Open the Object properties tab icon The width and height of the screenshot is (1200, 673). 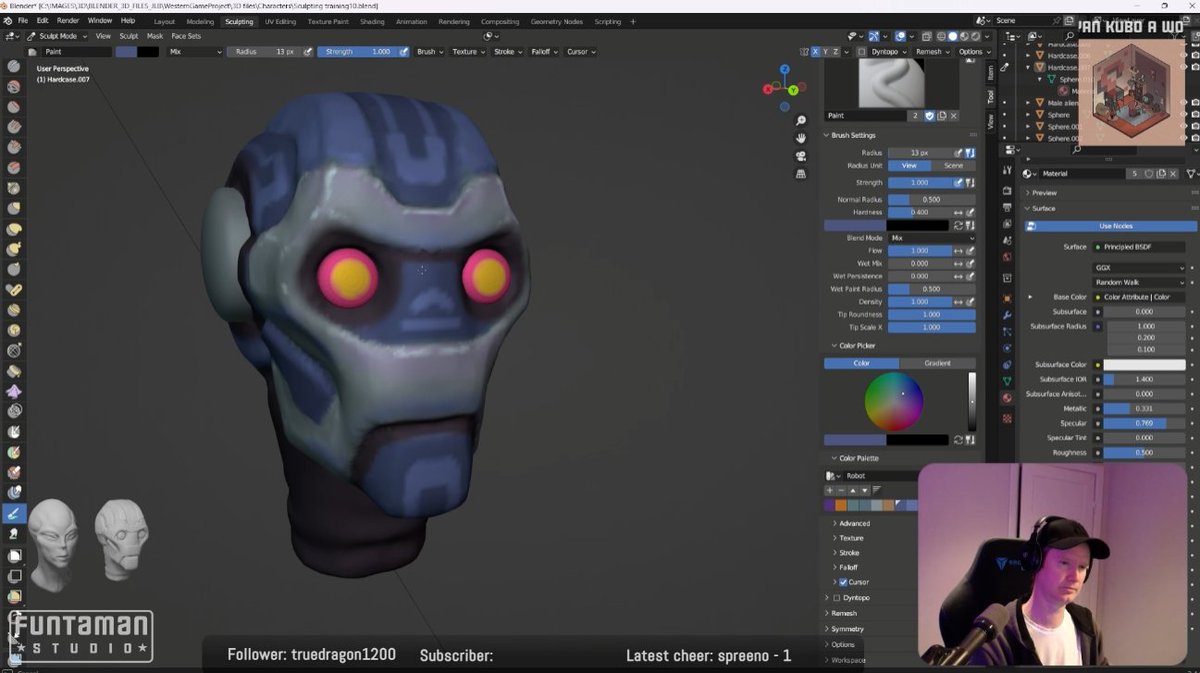[x=1007, y=299]
